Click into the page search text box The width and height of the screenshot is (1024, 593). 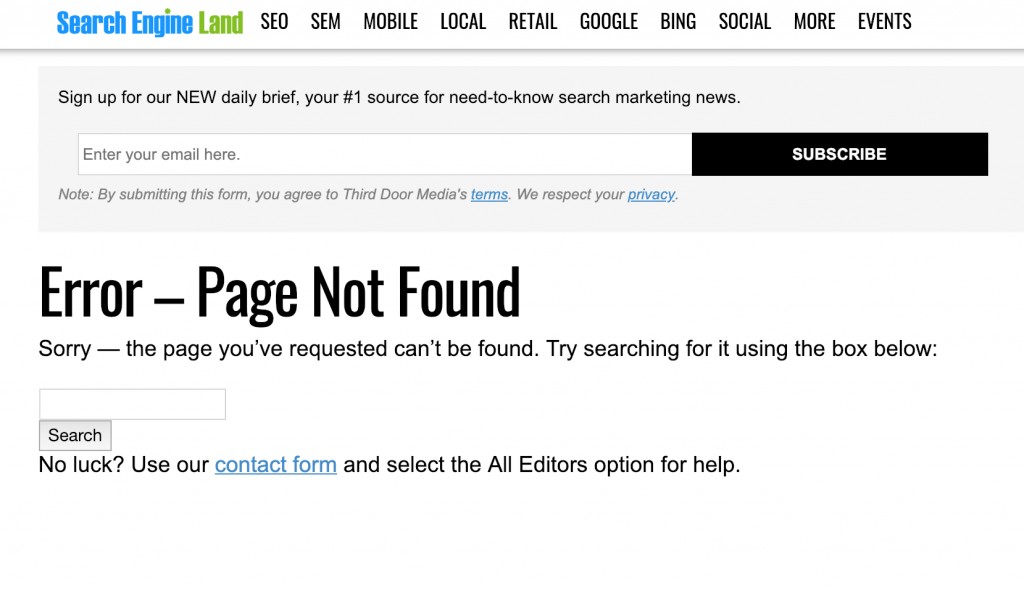point(133,404)
